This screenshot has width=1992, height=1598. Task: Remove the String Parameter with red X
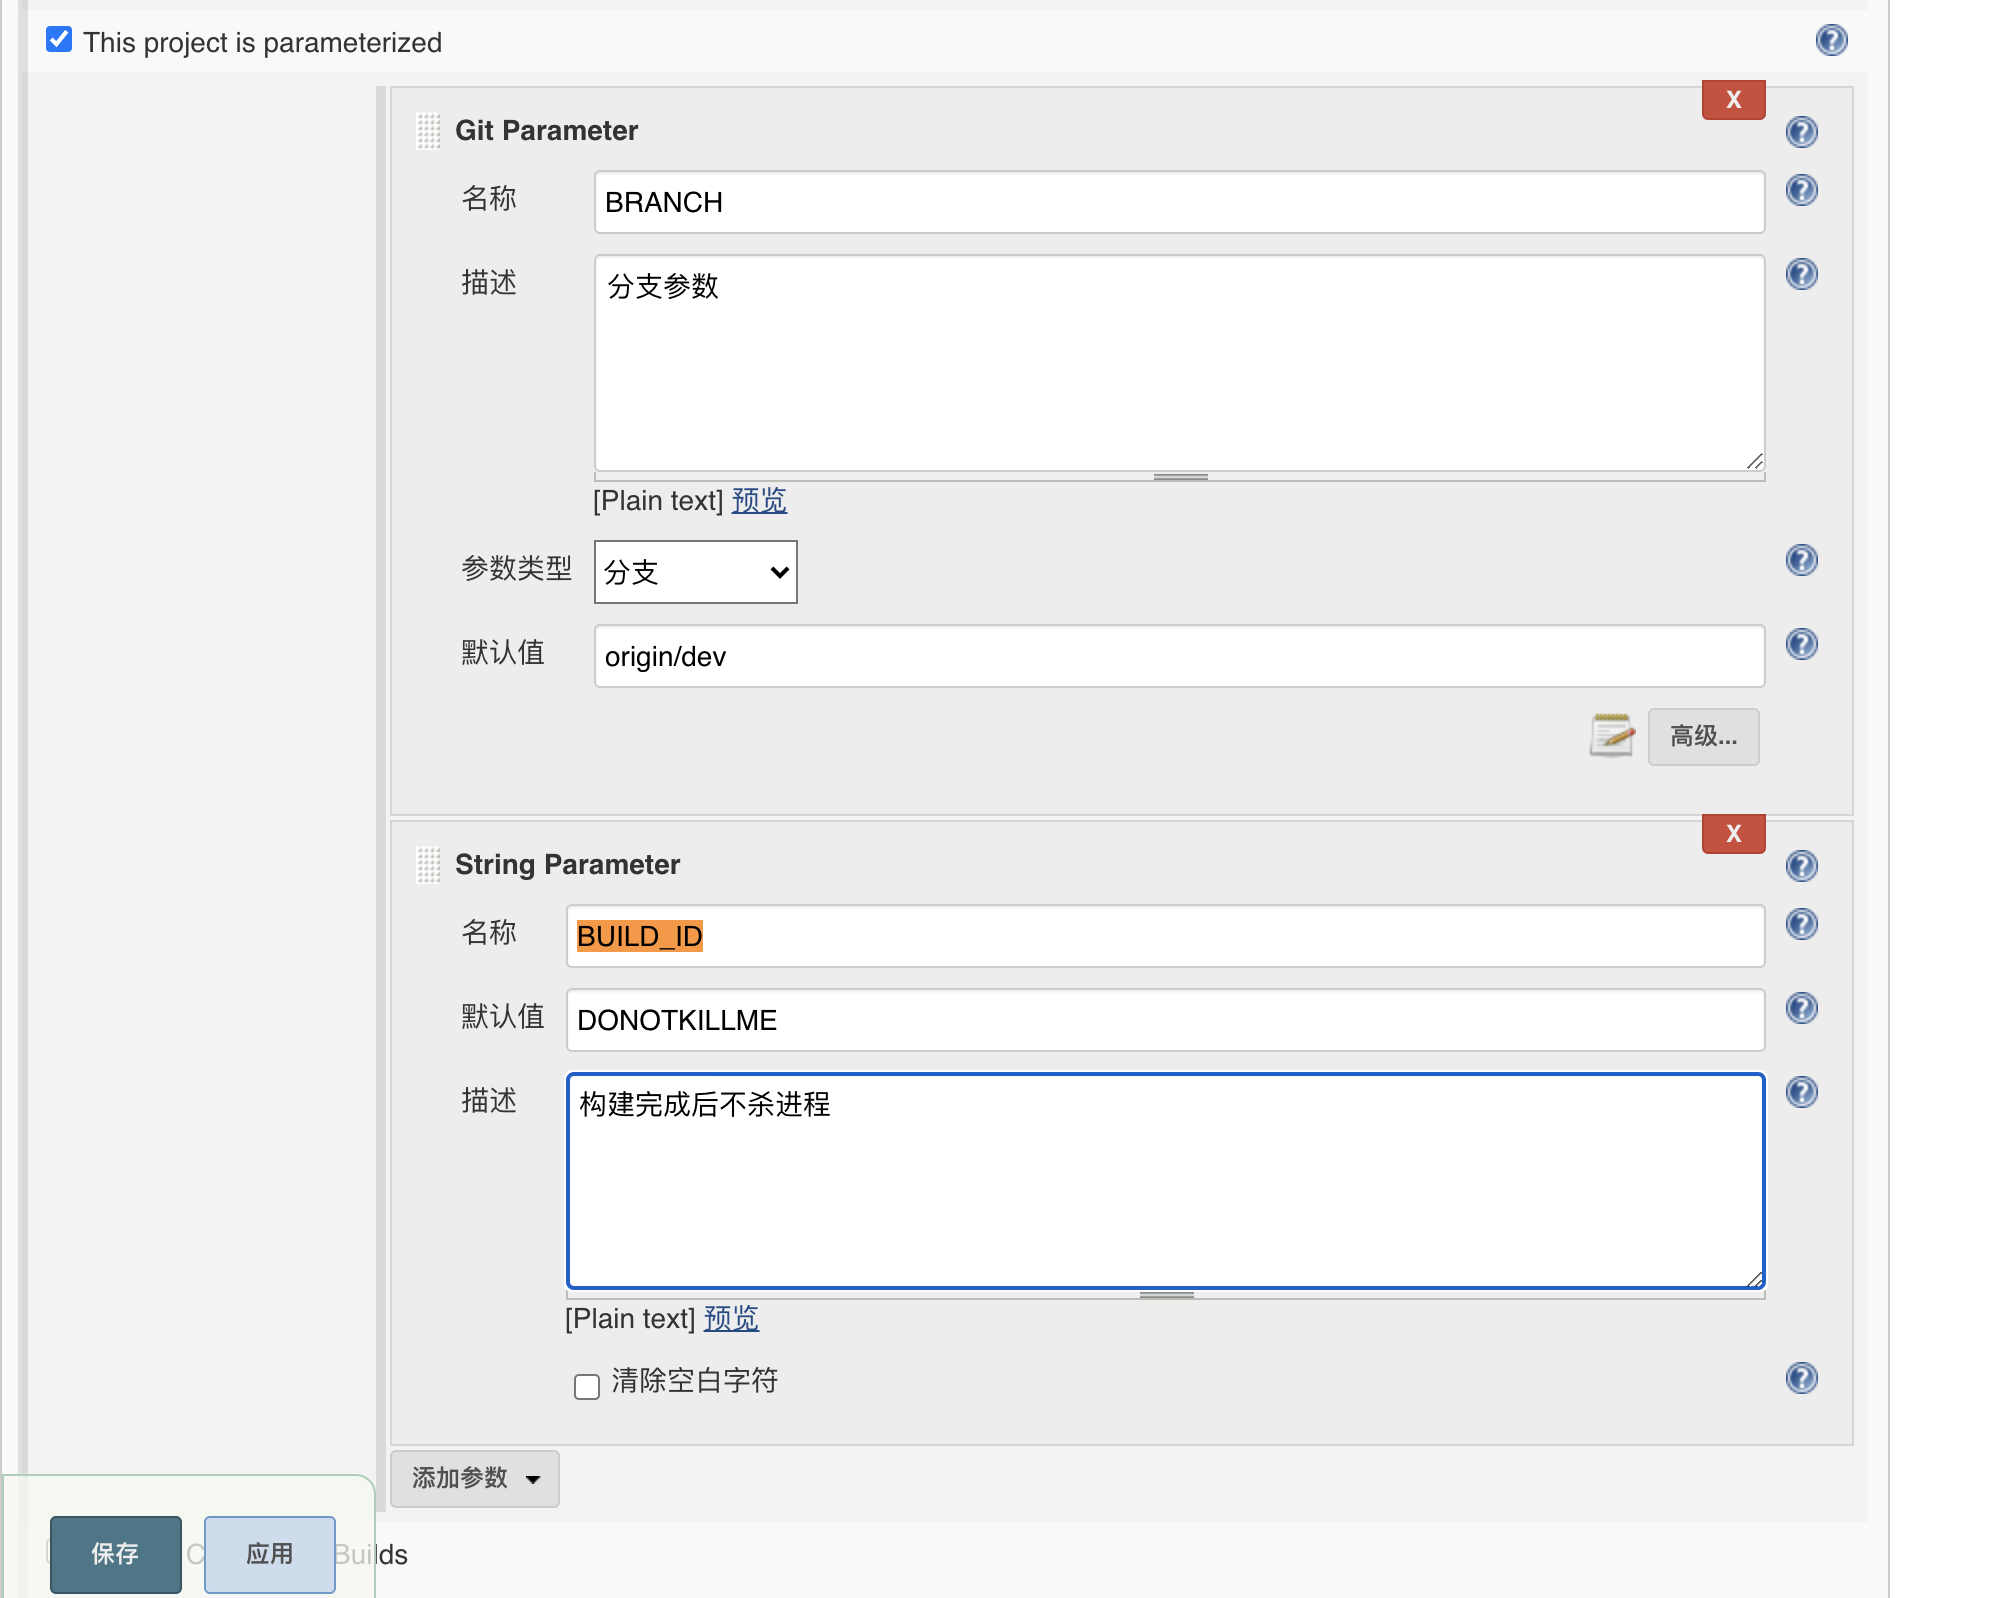tap(1732, 834)
